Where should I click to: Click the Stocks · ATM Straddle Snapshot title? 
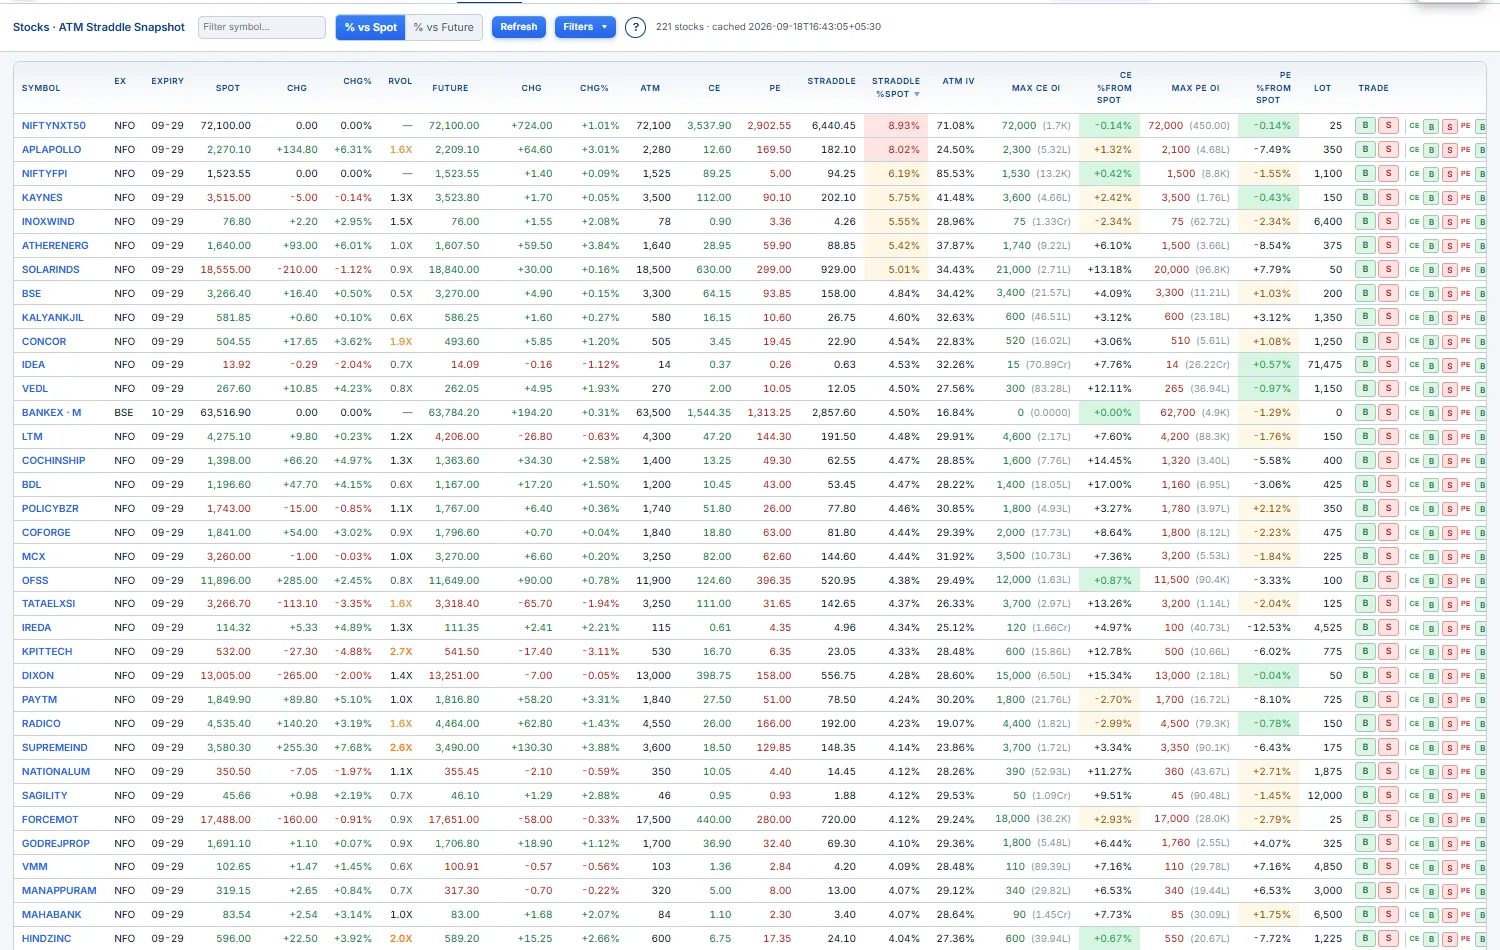click(99, 27)
